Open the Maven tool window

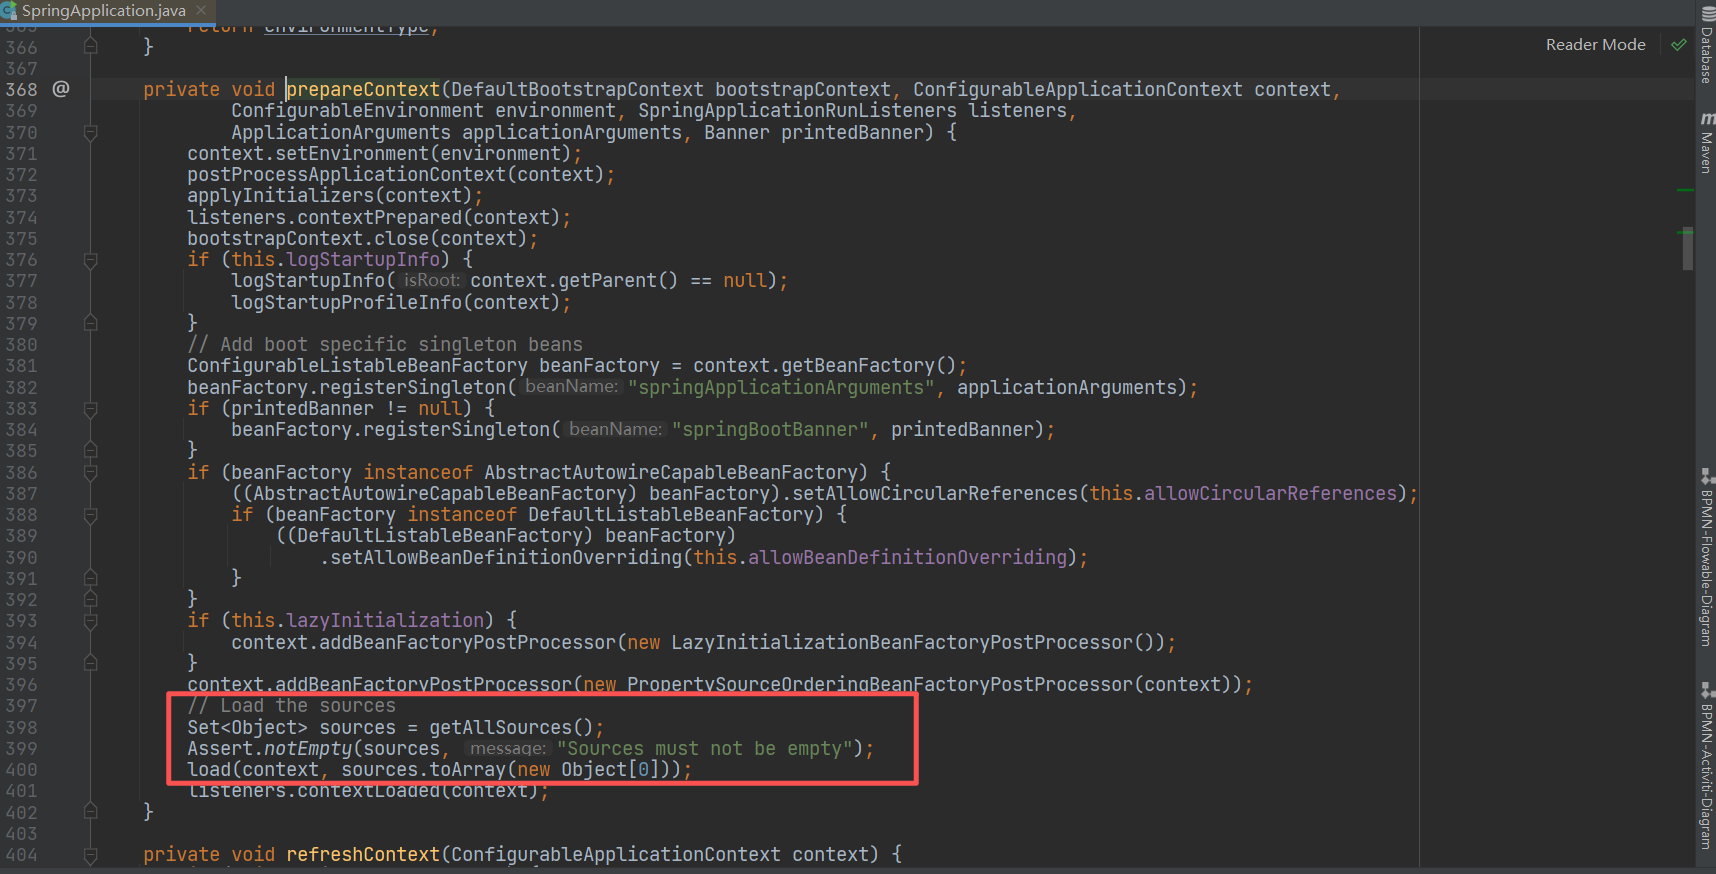[x=1706, y=144]
